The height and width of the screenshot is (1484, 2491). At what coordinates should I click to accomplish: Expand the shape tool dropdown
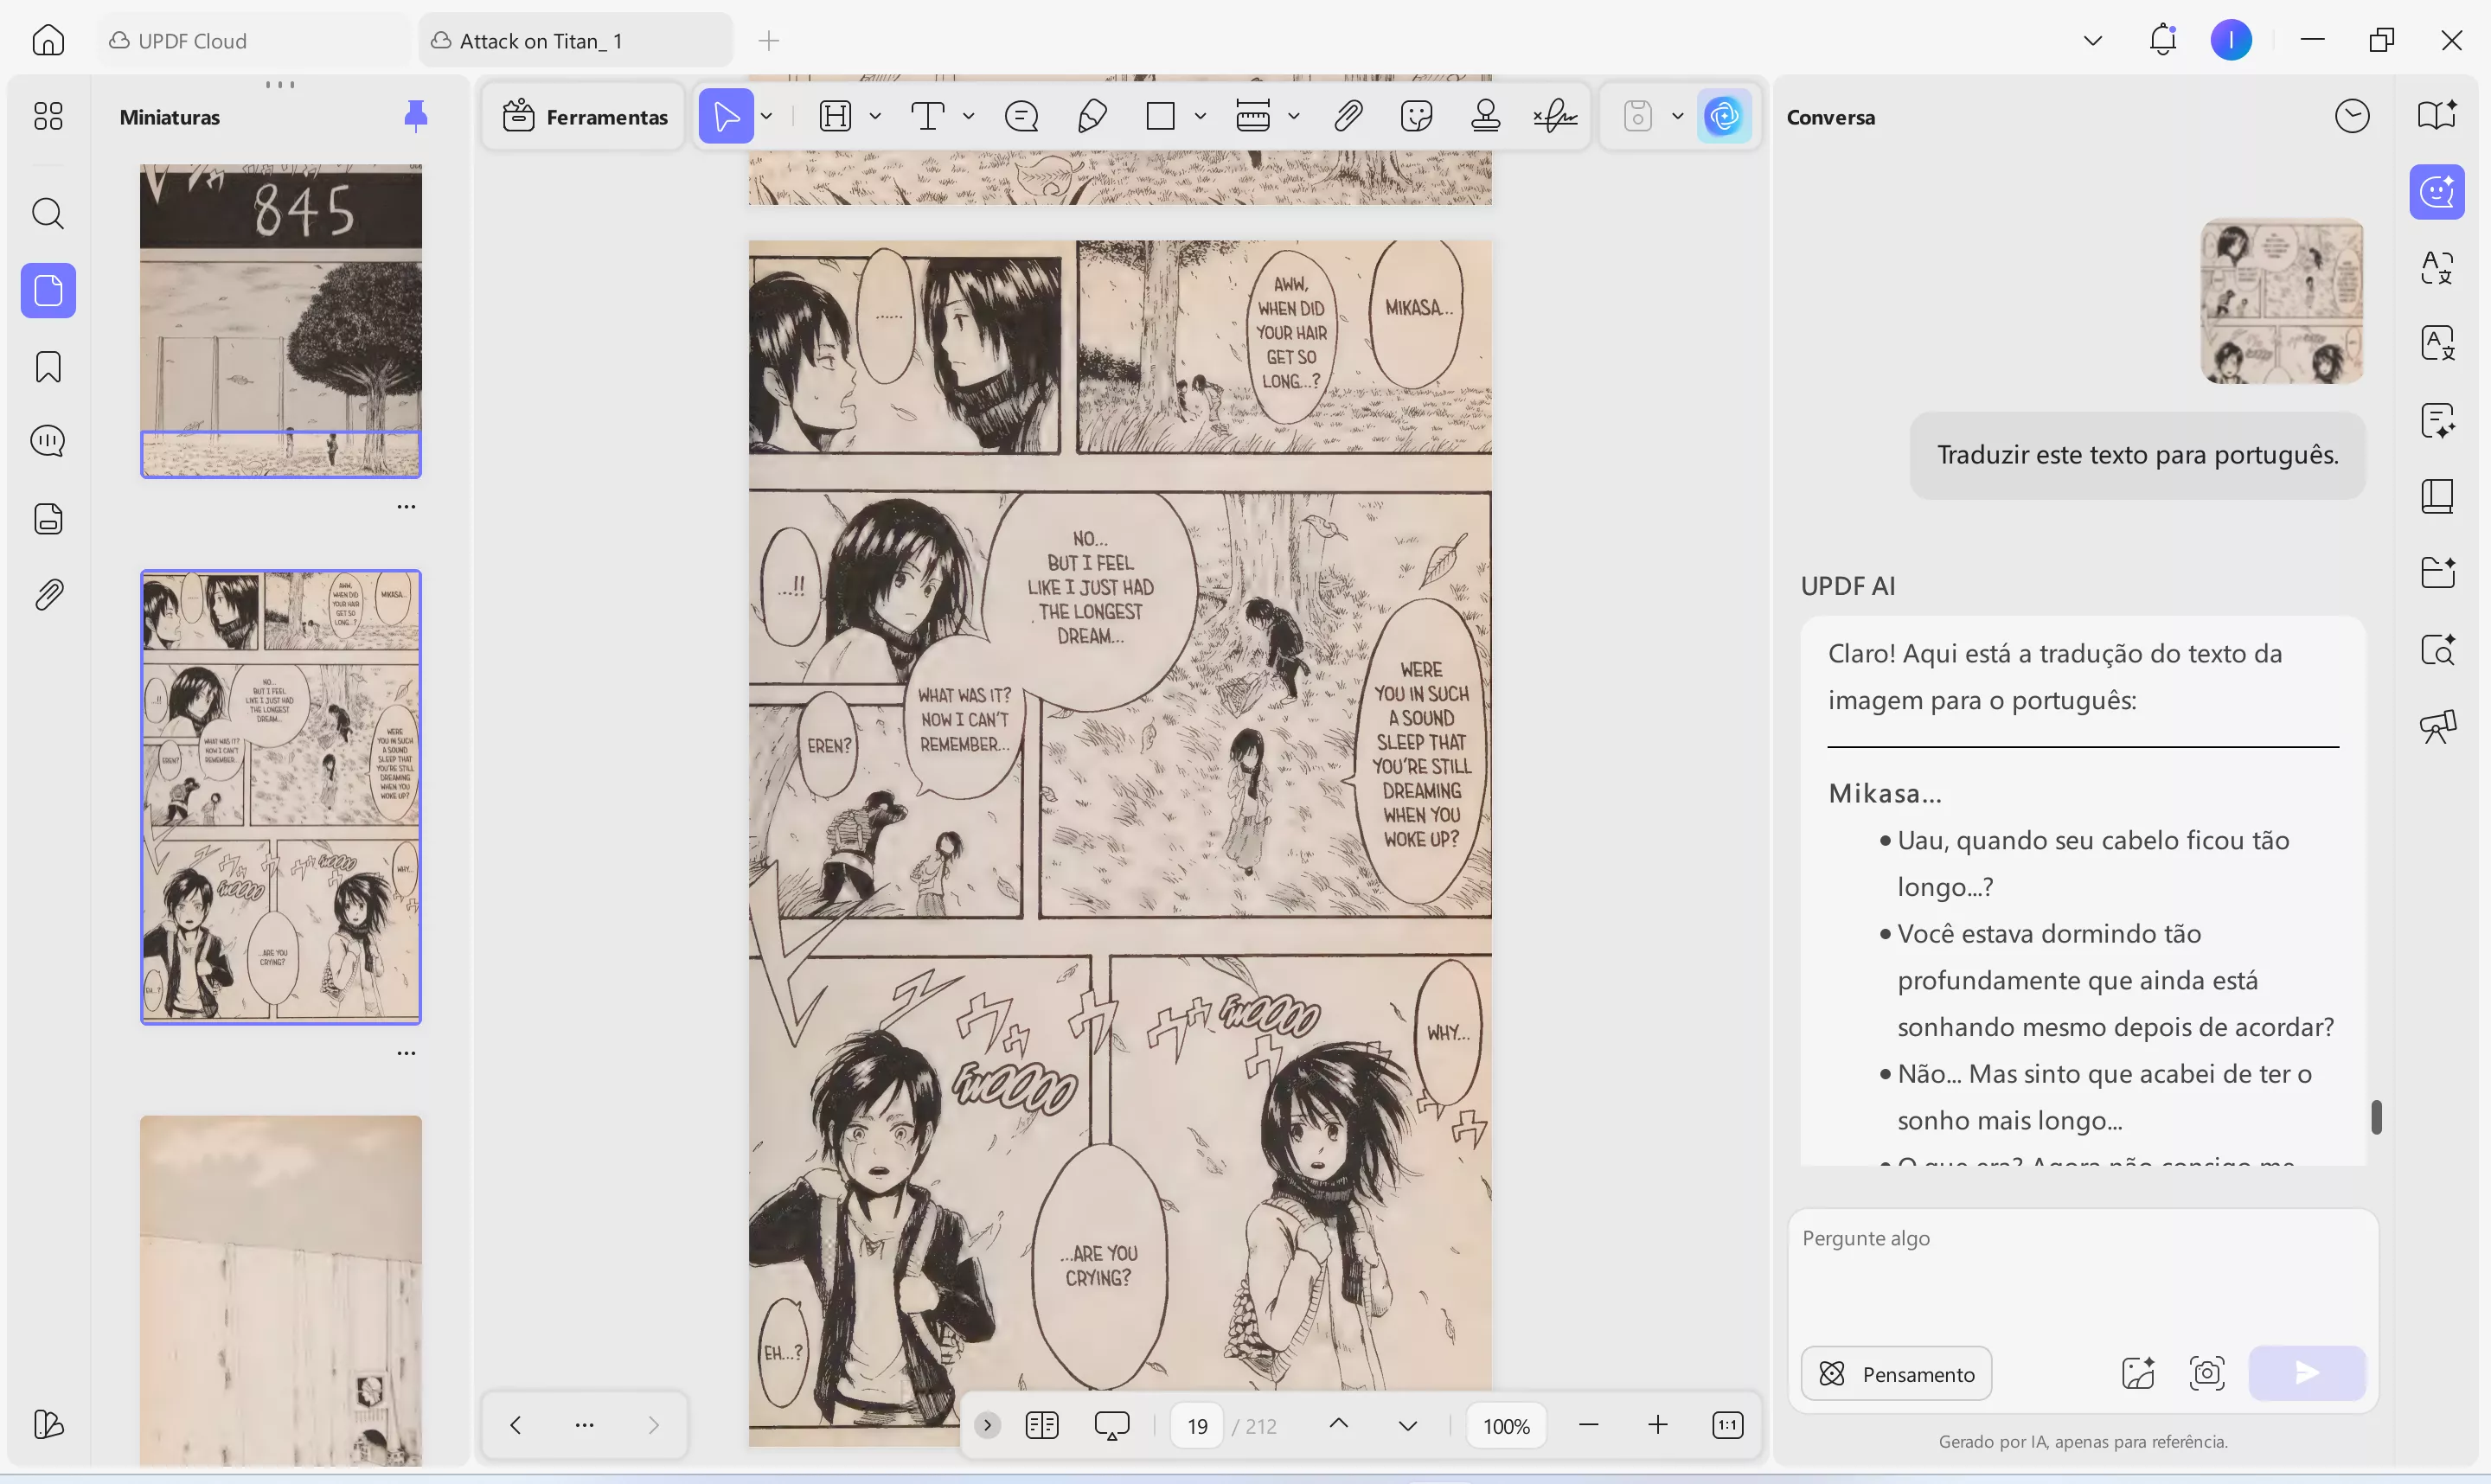pyautogui.click(x=1201, y=115)
